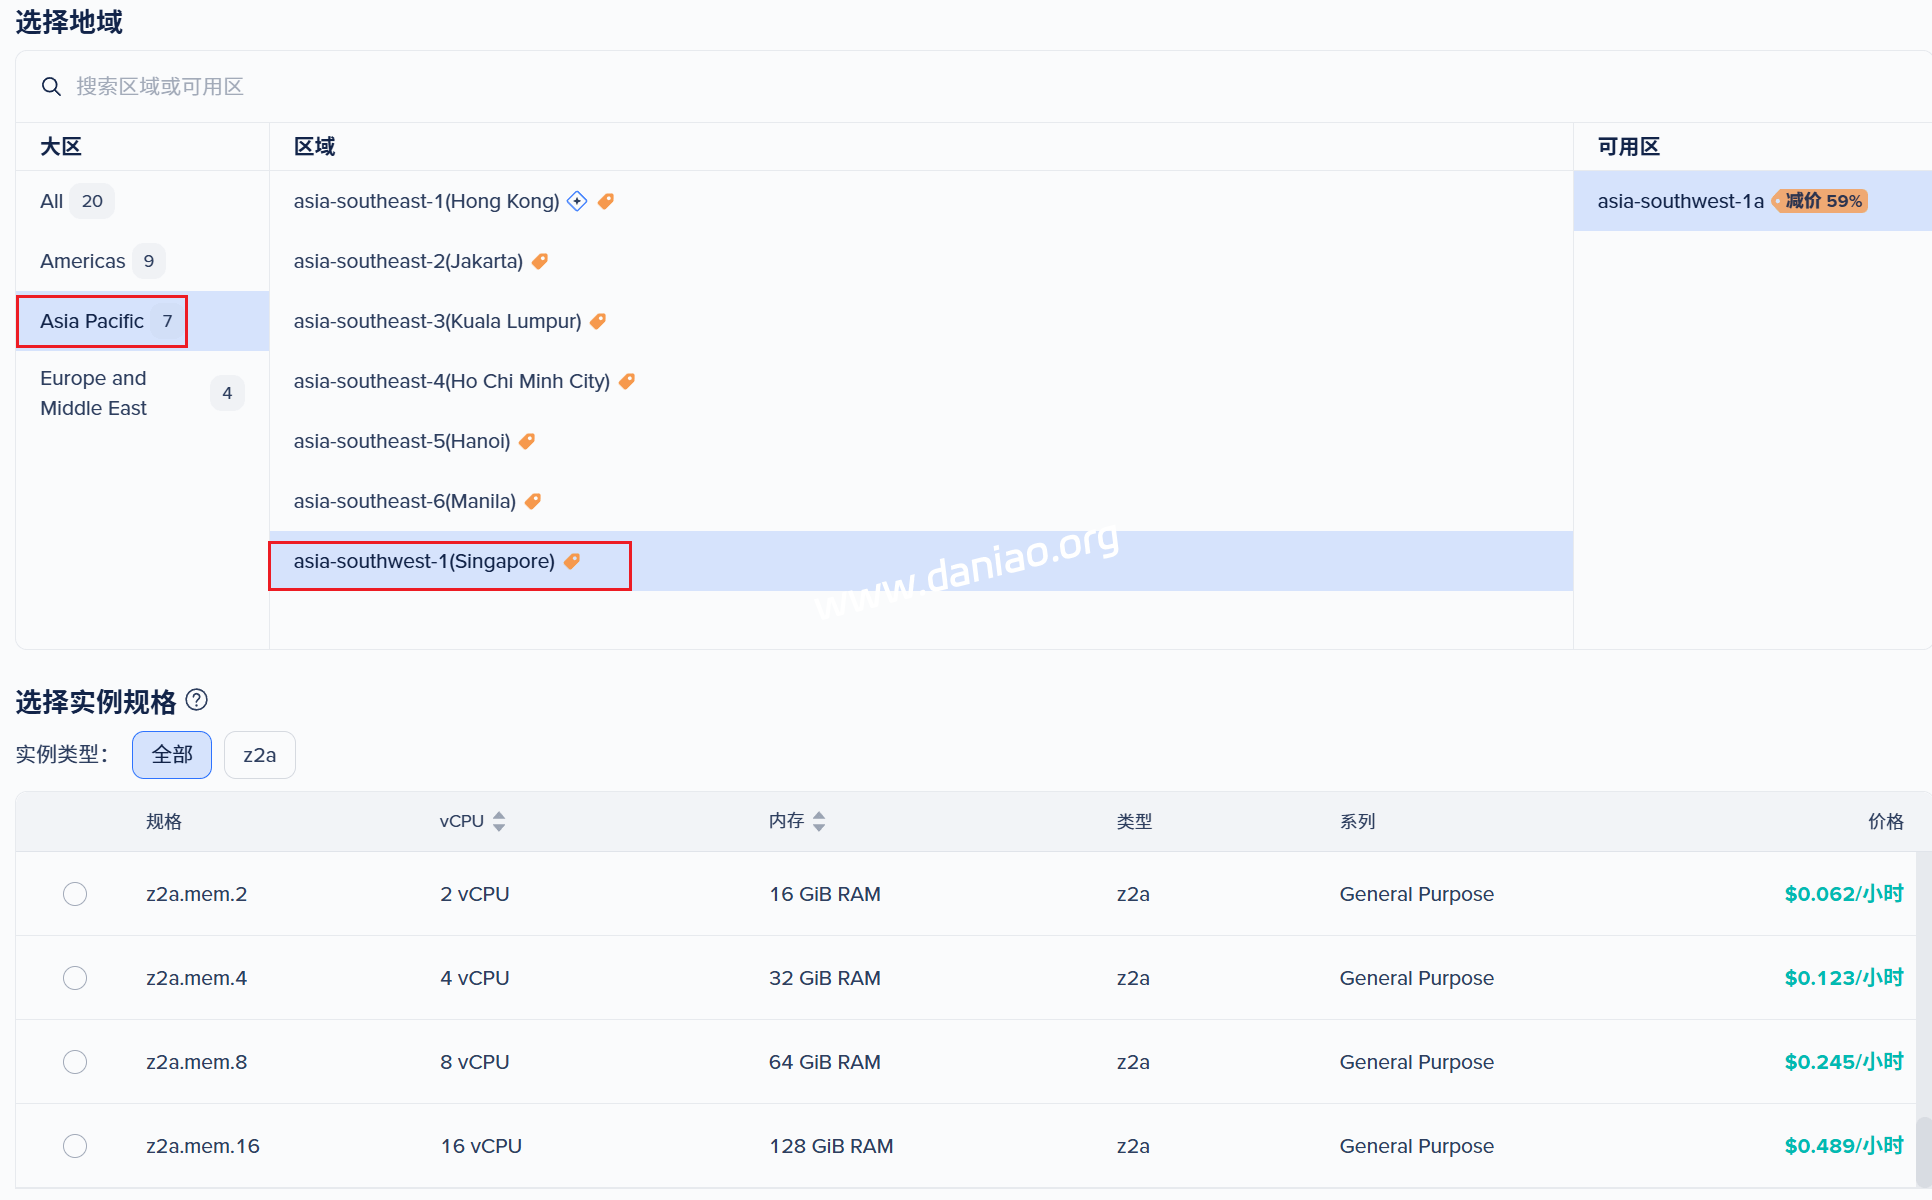Screen dimensions: 1932x1200
Task: Click the orange tag icon next to Kuala Lumpur
Action: [x=598, y=321]
